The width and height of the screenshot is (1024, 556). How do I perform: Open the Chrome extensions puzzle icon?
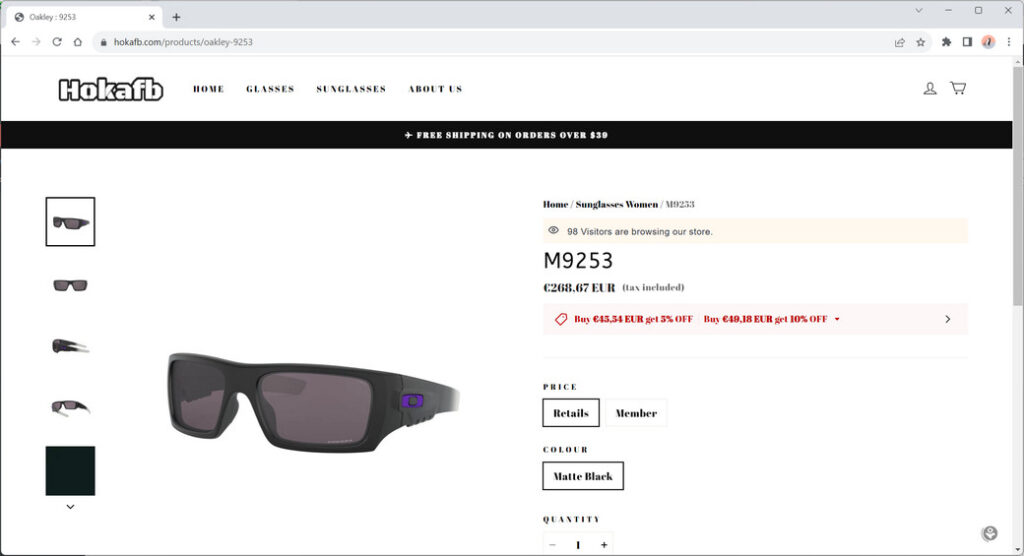pos(946,42)
